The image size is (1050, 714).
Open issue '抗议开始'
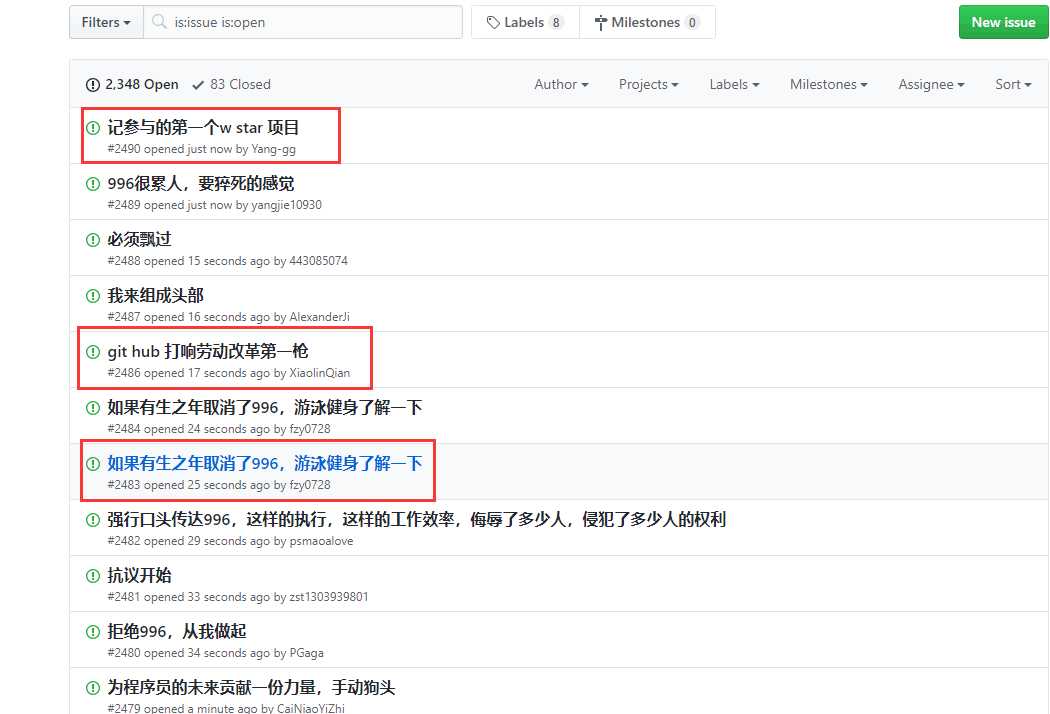click(139, 575)
